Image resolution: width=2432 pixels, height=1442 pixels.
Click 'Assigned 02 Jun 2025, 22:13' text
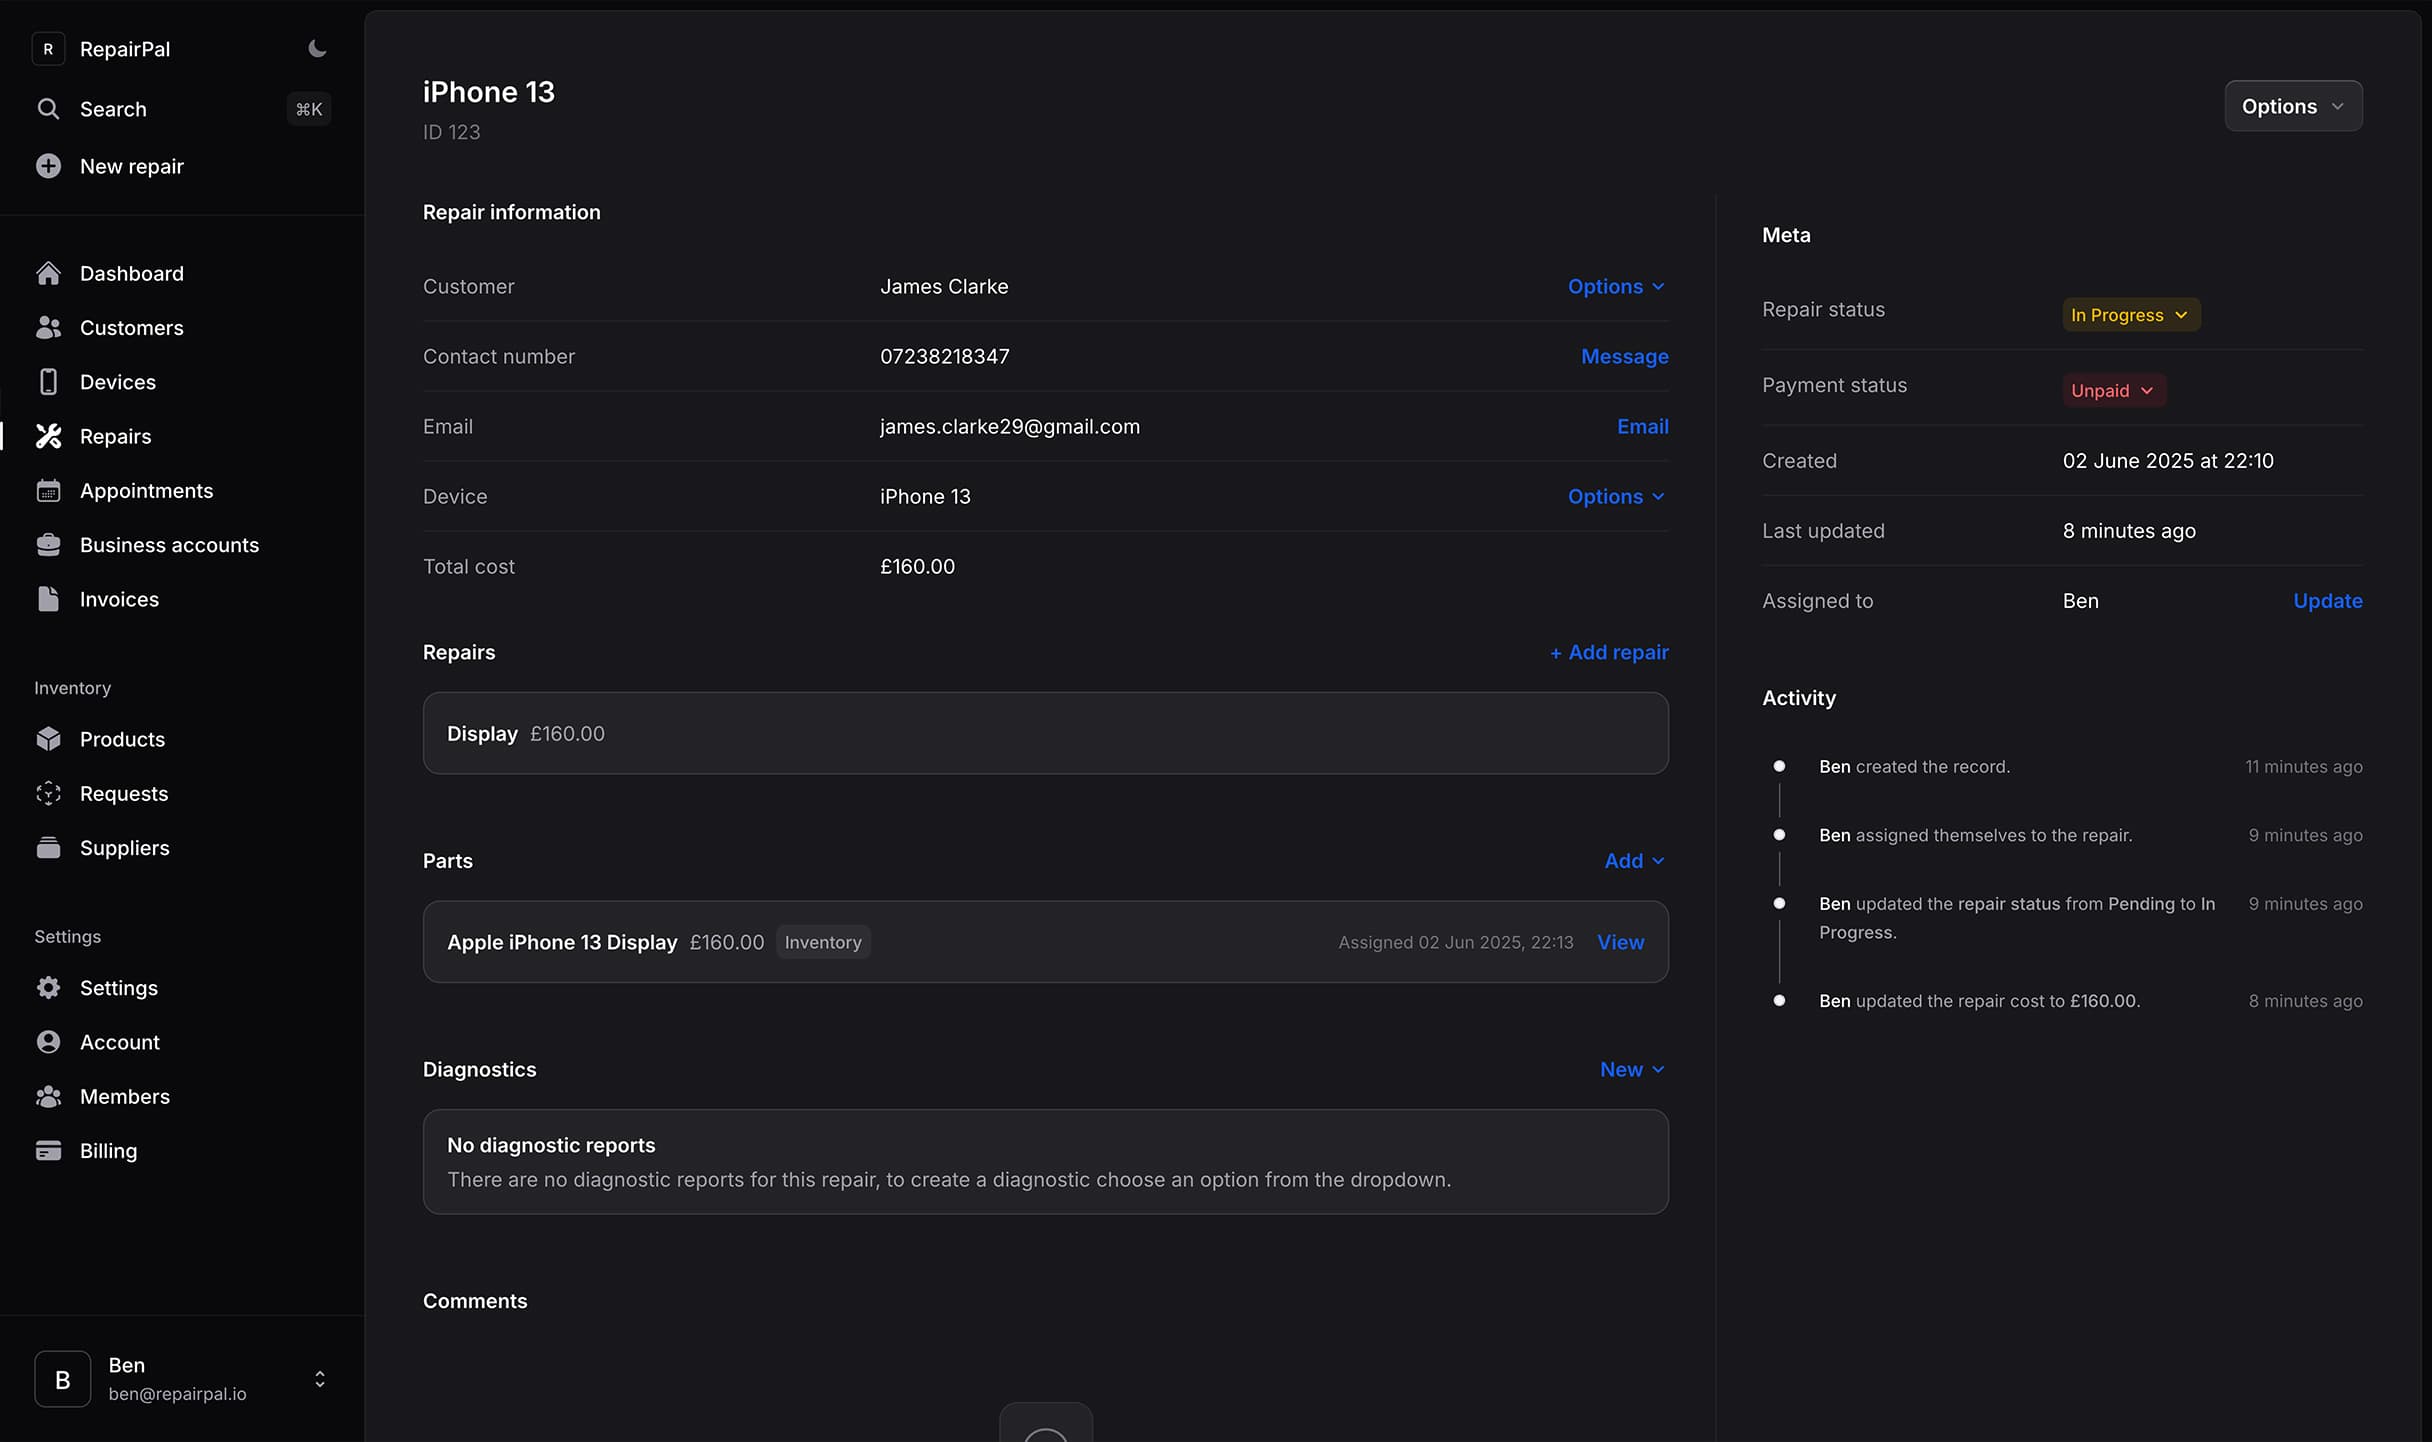pos(1455,942)
